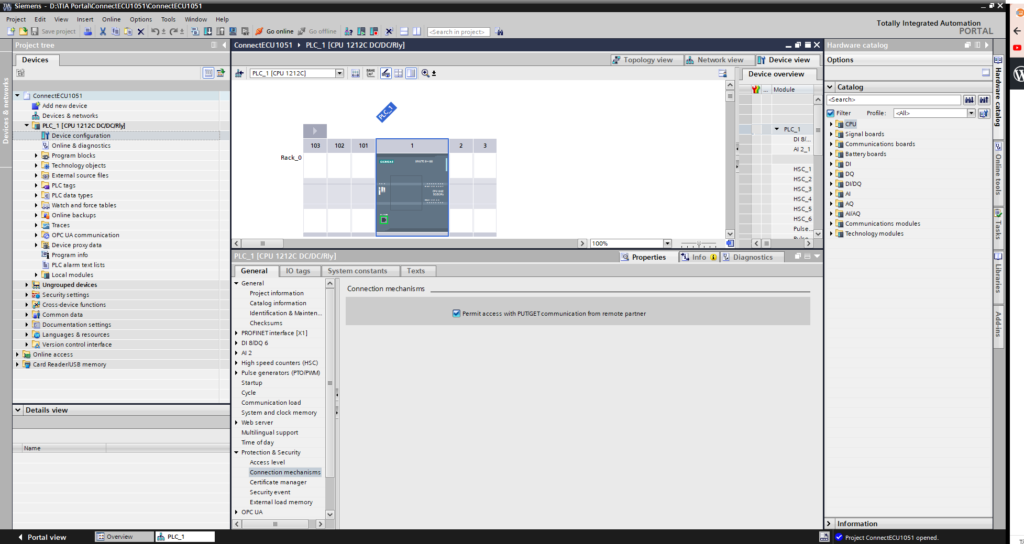Switch to Topology view tab
The width and height of the screenshot is (1024, 544).
click(643, 59)
